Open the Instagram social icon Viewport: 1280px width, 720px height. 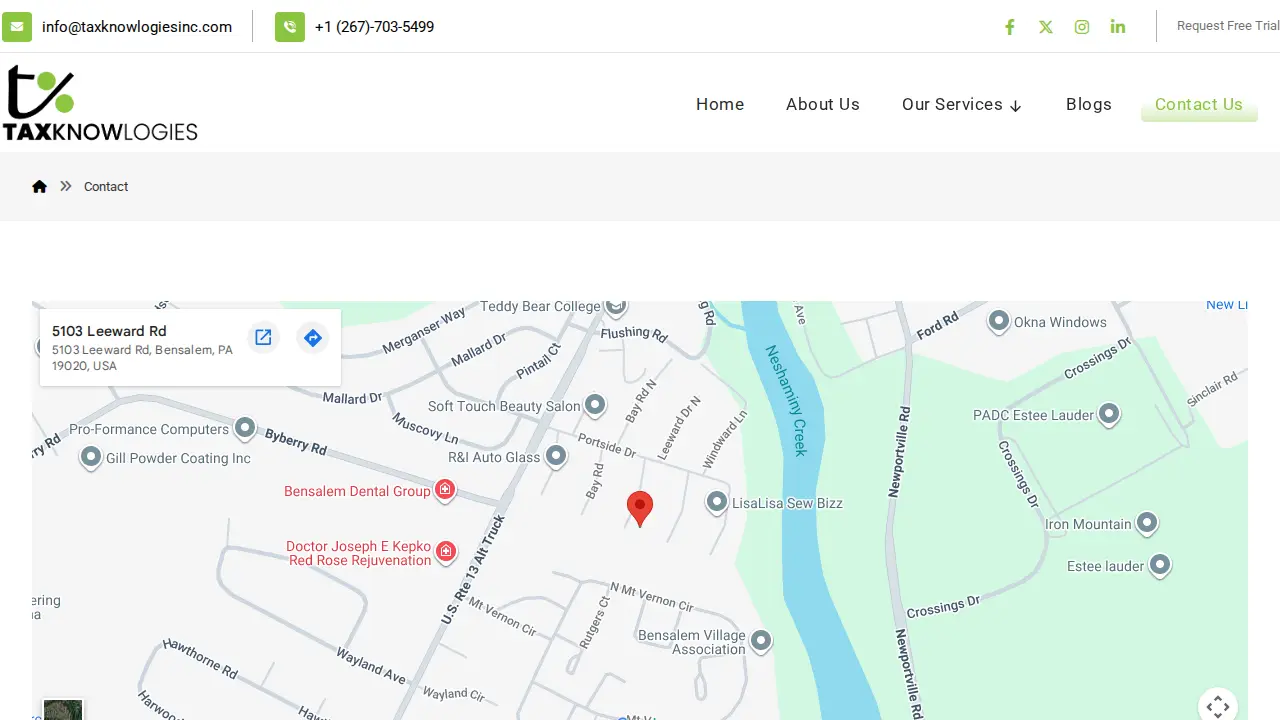(x=1082, y=27)
